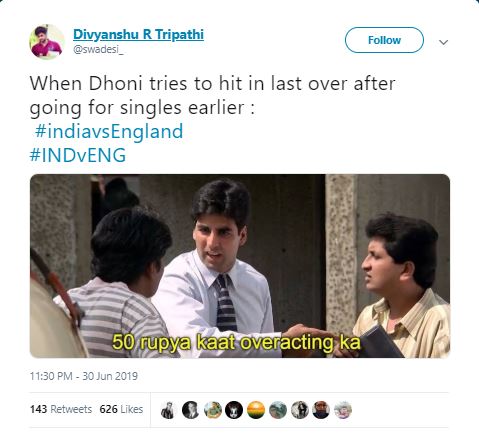Open ninth liker avatar with pale pink image
The width and height of the screenshot is (479, 436).
343,410
